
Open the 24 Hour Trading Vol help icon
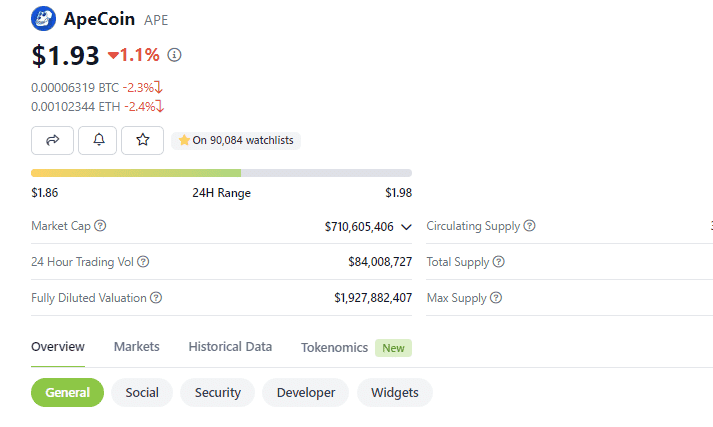[143, 261]
